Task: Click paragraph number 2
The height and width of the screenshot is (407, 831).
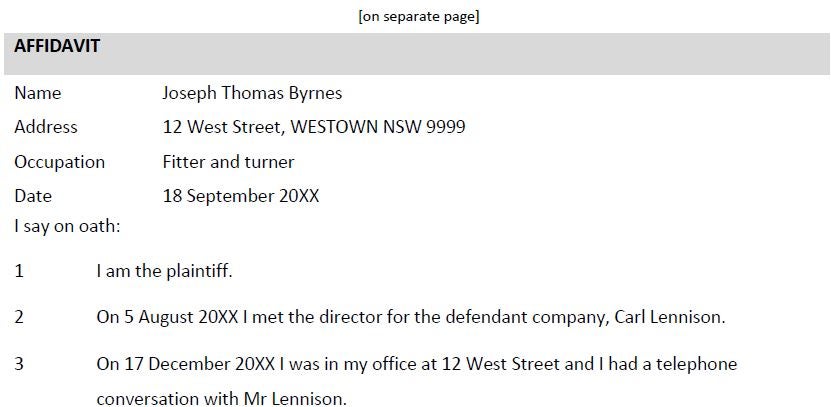Action: 19,317
